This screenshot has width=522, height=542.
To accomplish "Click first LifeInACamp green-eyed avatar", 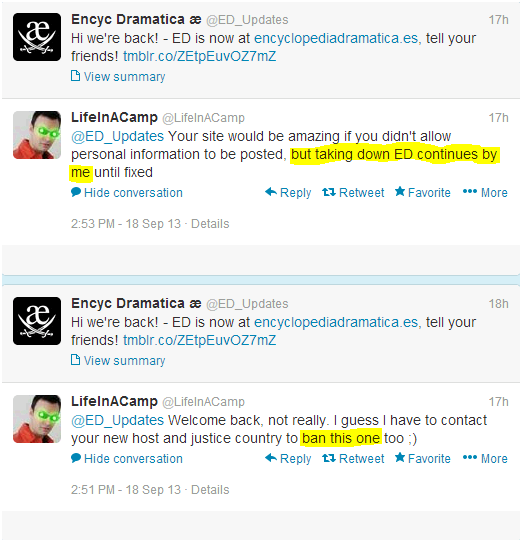I will (x=37, y=135).
